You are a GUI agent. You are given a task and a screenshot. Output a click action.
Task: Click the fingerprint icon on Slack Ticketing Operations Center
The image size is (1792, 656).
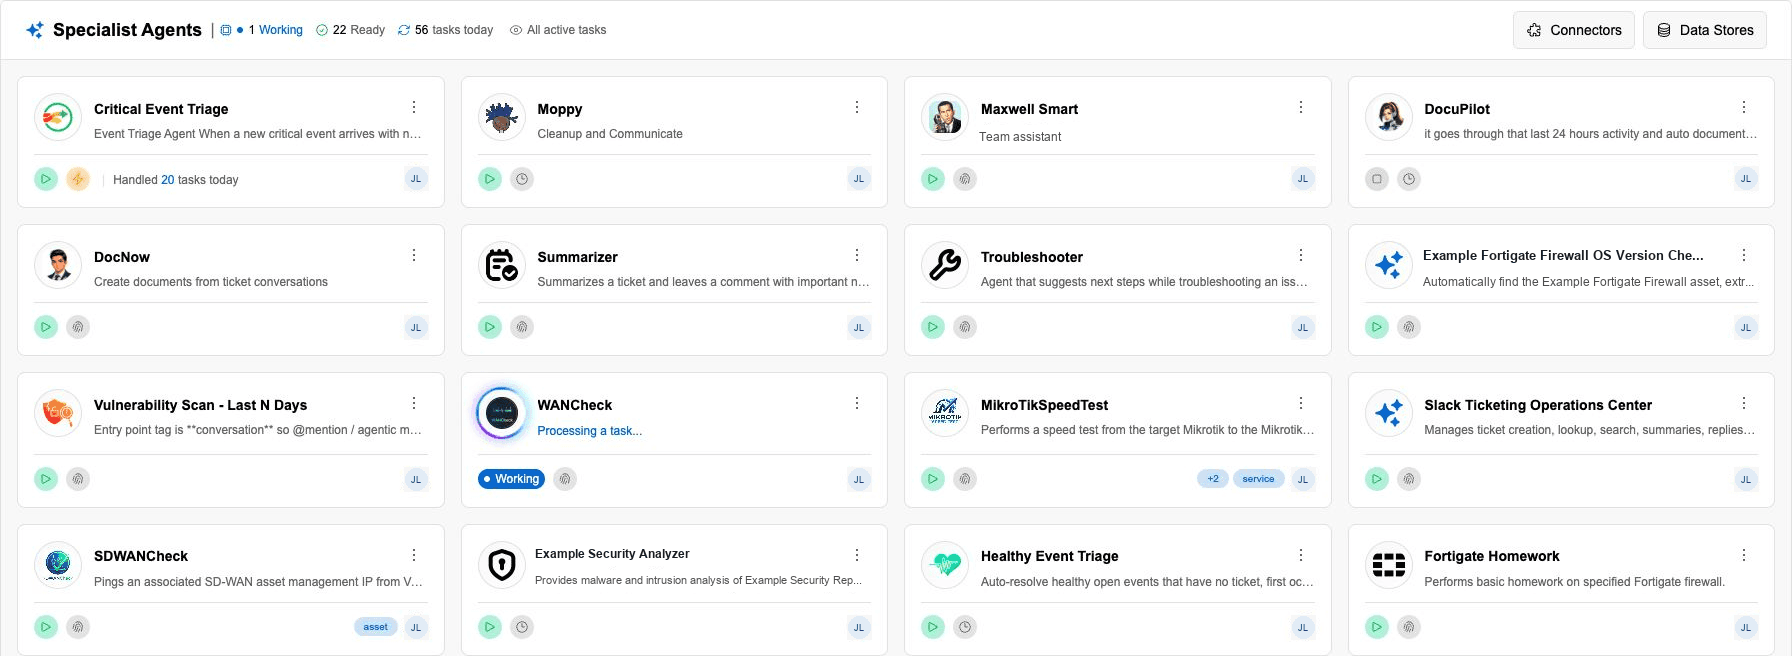(1409, 479)
